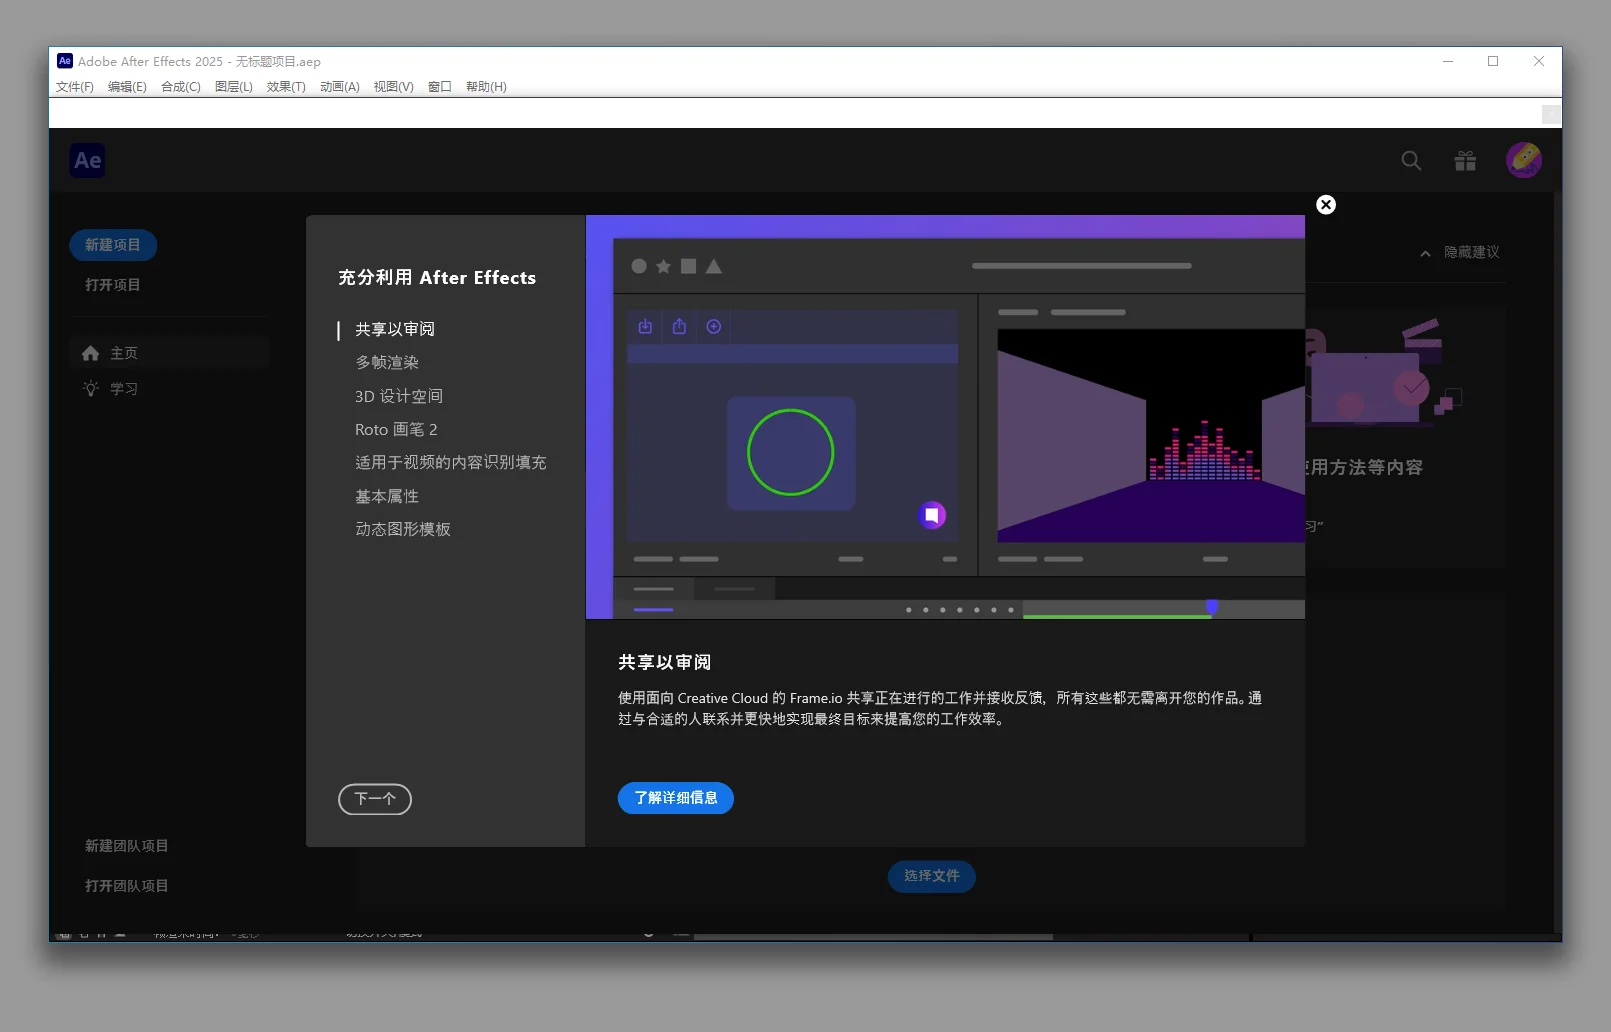Open the 效果(T) menu
The height and width of the screenshot is (1032, 1611).
[x=286, y=87]
